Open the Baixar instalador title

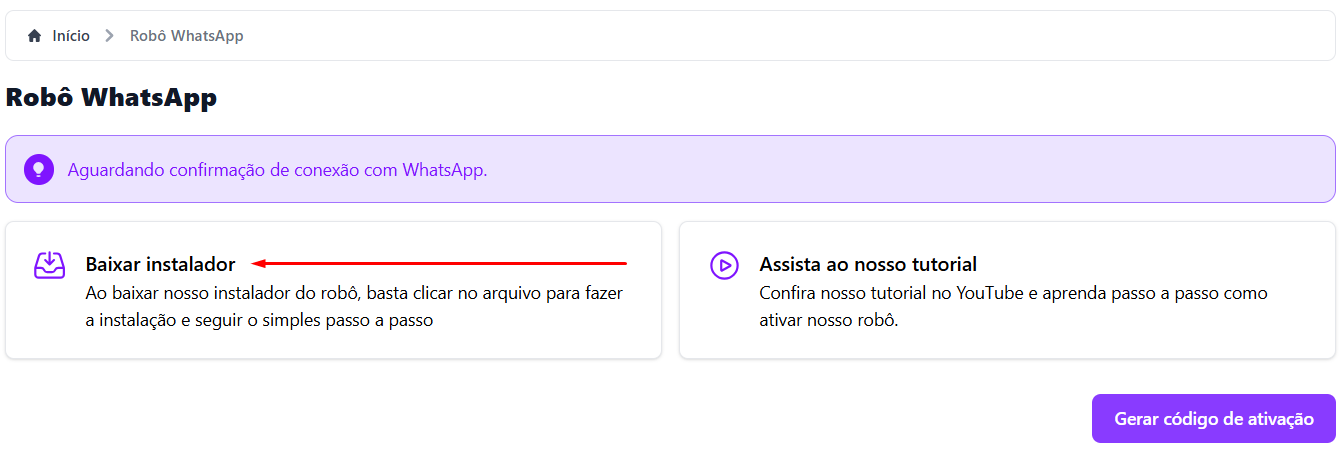(x=160, y=265)
